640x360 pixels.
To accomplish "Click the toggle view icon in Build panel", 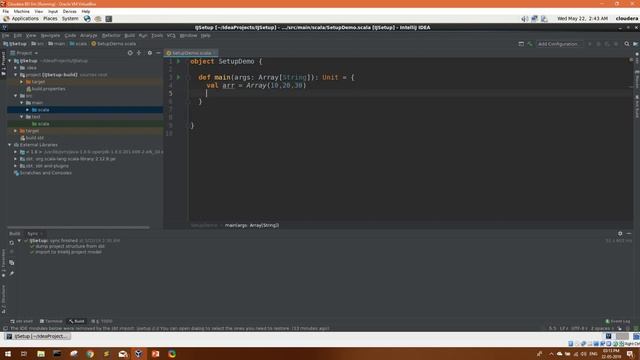I will pos(11,262).
